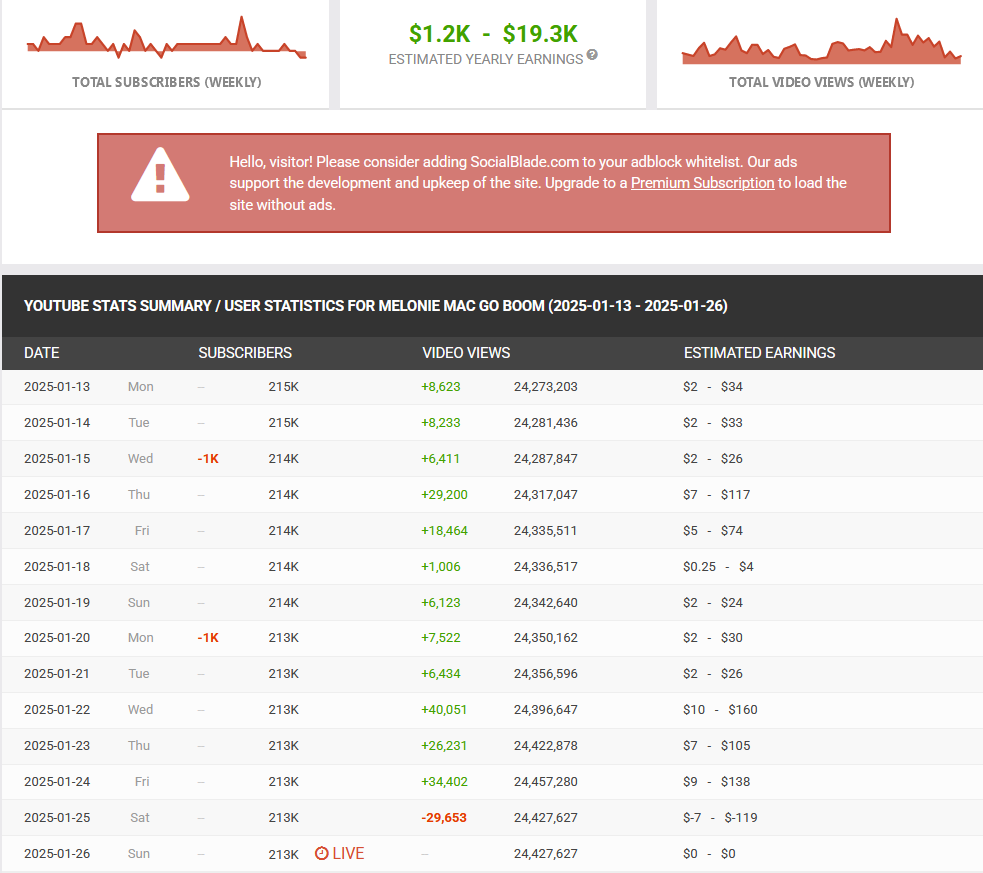Select the 2025-01-18 date cell
This screenshot has width=983, height=873.
click(x=57, y=567)
